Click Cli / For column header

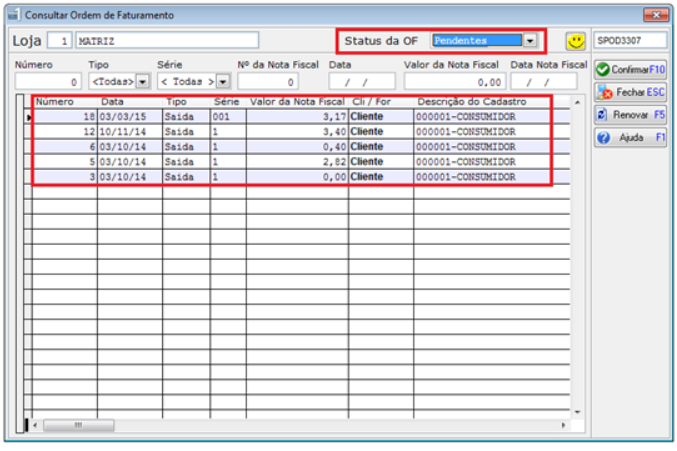tap(371, 102)
